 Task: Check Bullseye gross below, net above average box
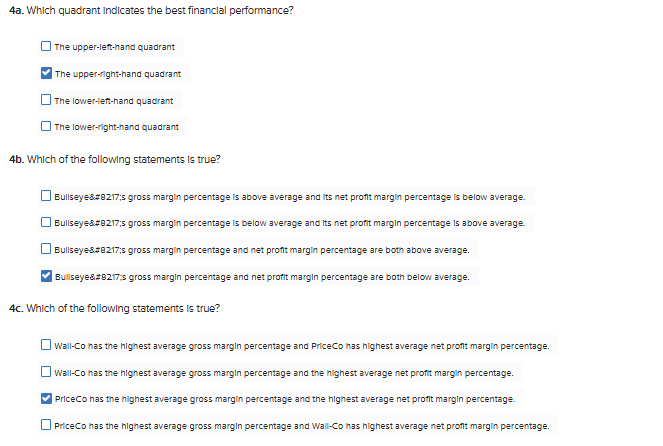click(x=47, y=223)
